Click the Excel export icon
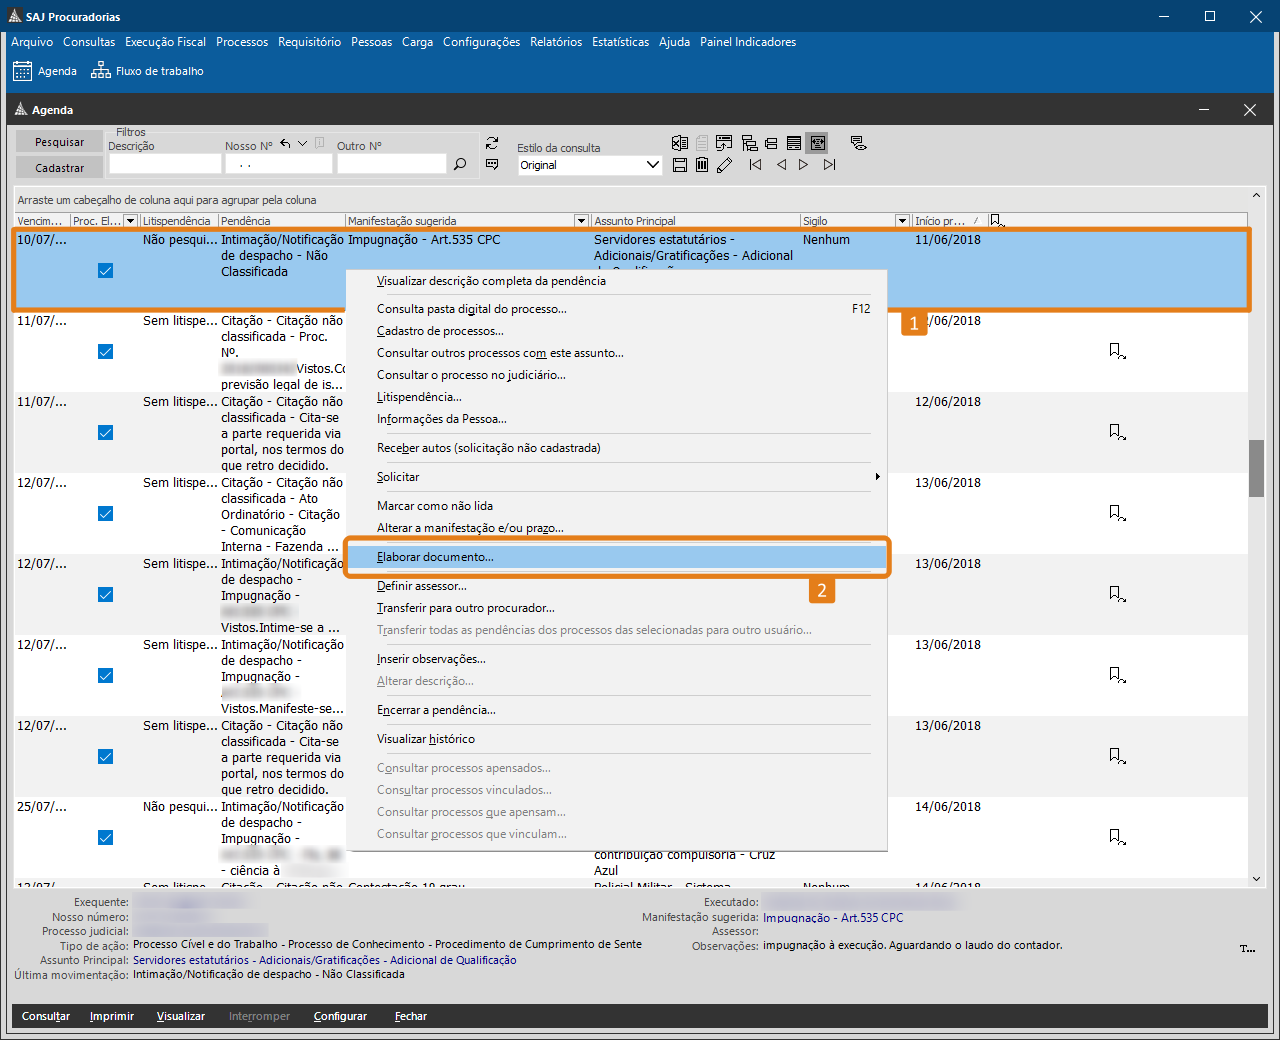The width and height of the screenshot is (1280, 1040). pyautogui.click(x=680, y=143)
